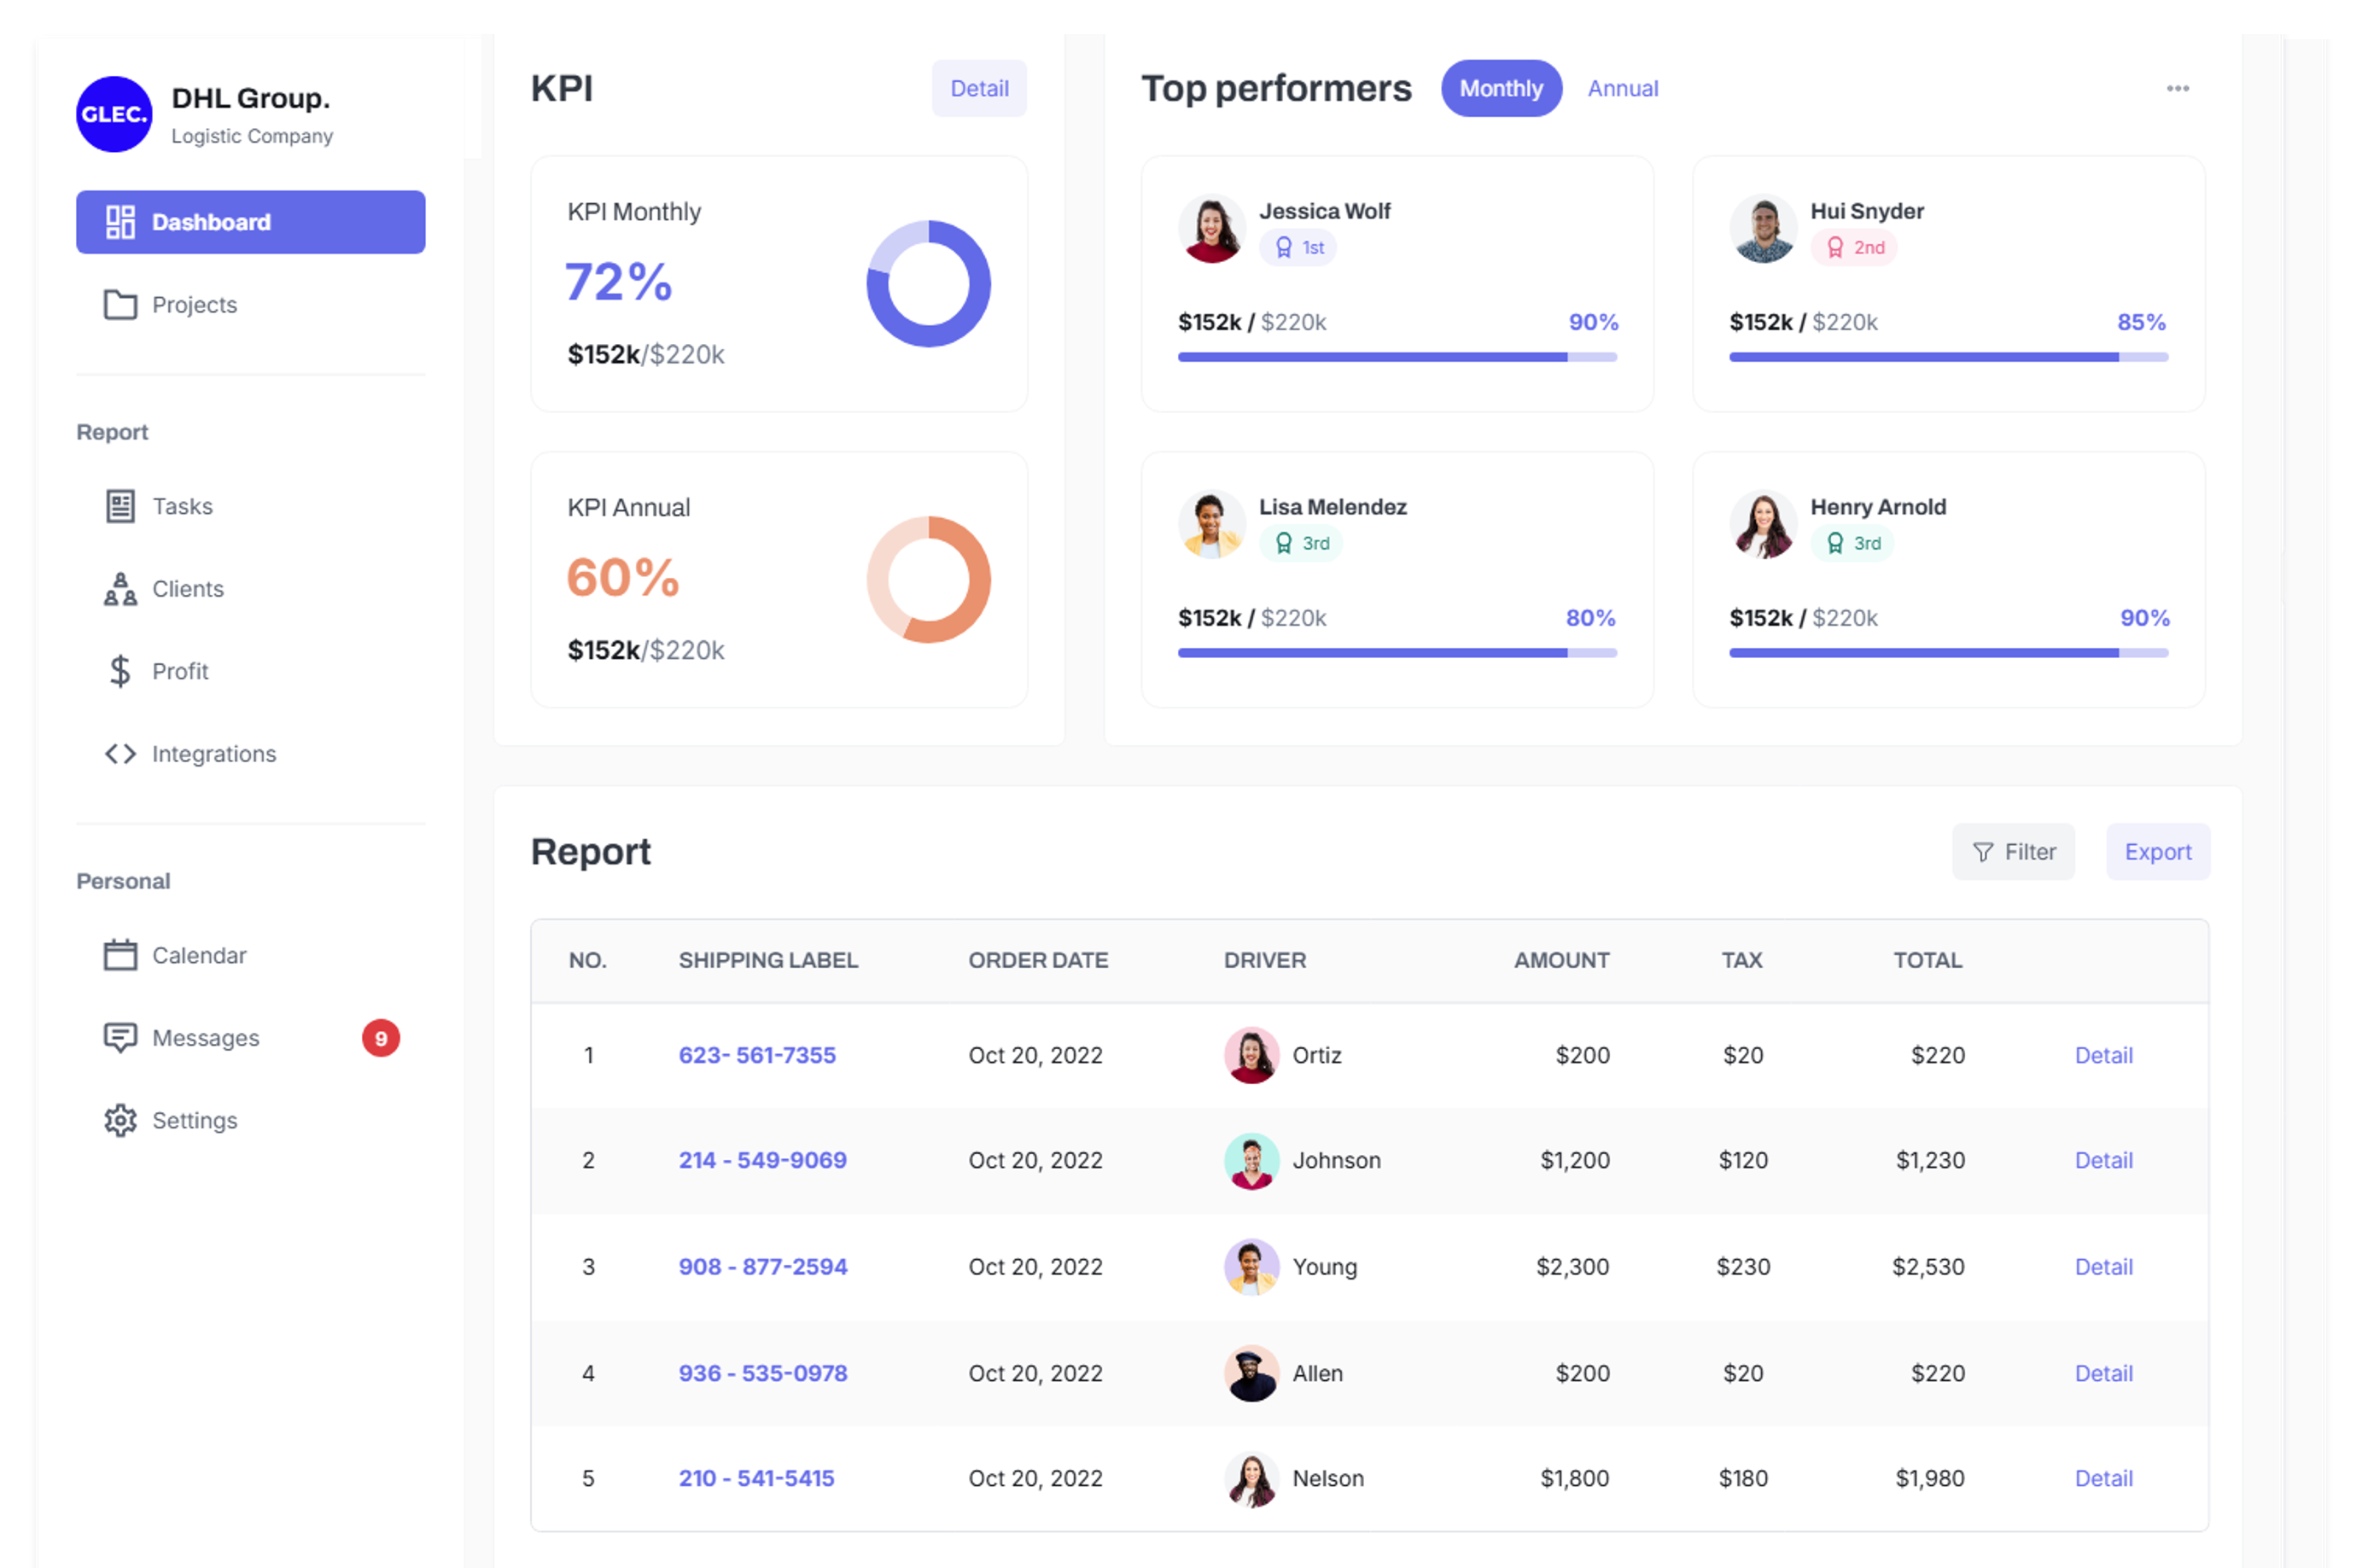This screenshot has width=2362, height=1568.
Task: Click the Clients people icon
Action: 120,589
